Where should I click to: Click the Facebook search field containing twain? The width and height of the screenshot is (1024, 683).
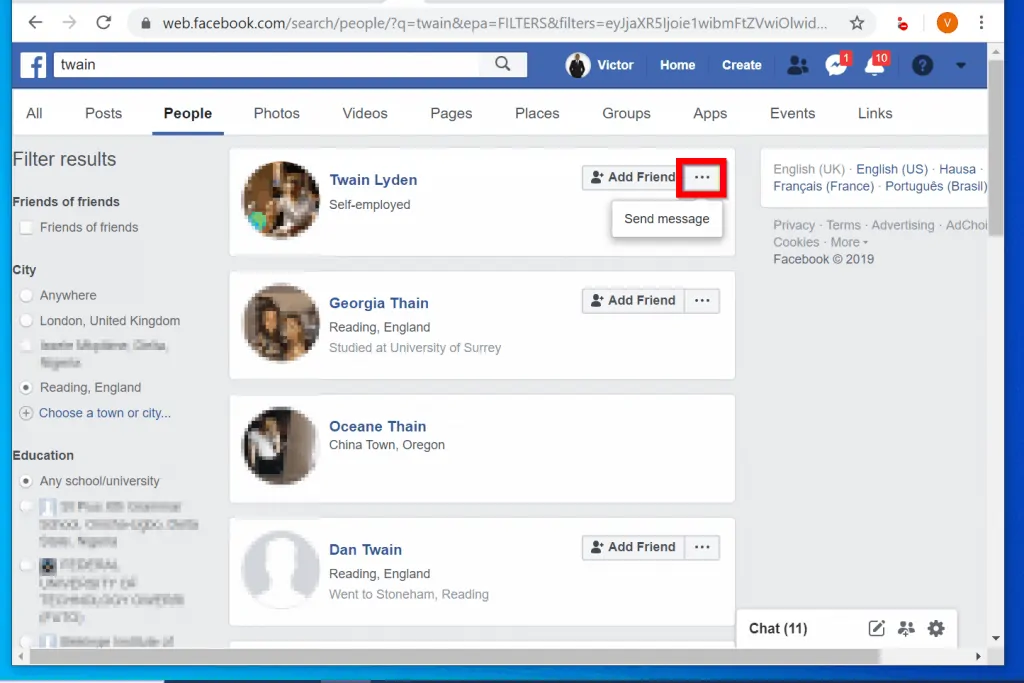(268, 65)
